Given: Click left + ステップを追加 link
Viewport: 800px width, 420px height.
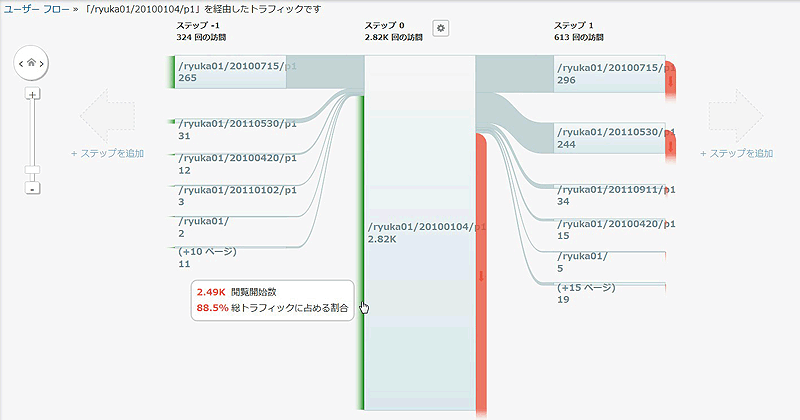Looking at the screenshot, I should point(106,154).
